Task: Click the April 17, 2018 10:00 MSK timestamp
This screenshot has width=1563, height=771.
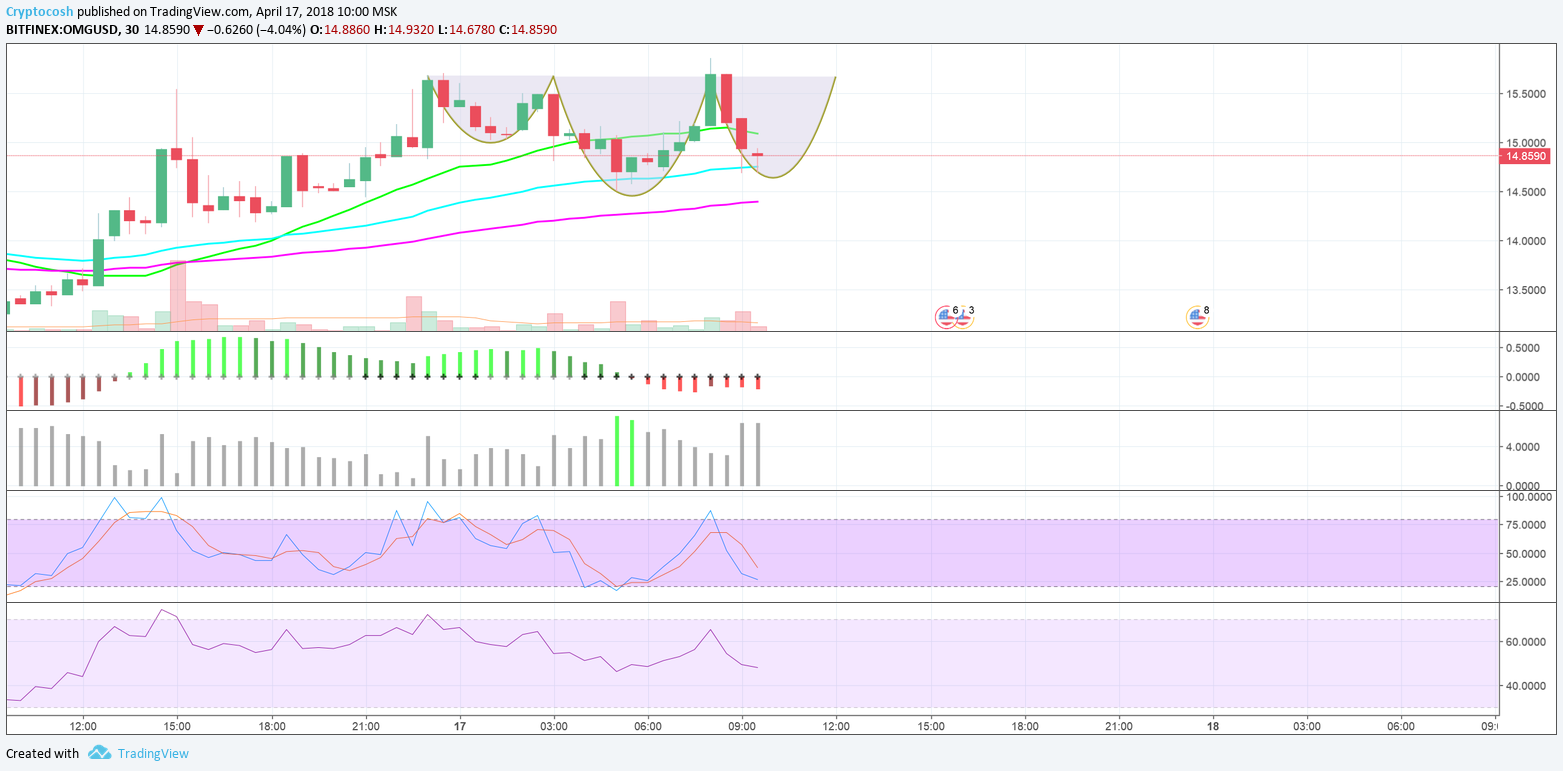Action: pos(327,12)
